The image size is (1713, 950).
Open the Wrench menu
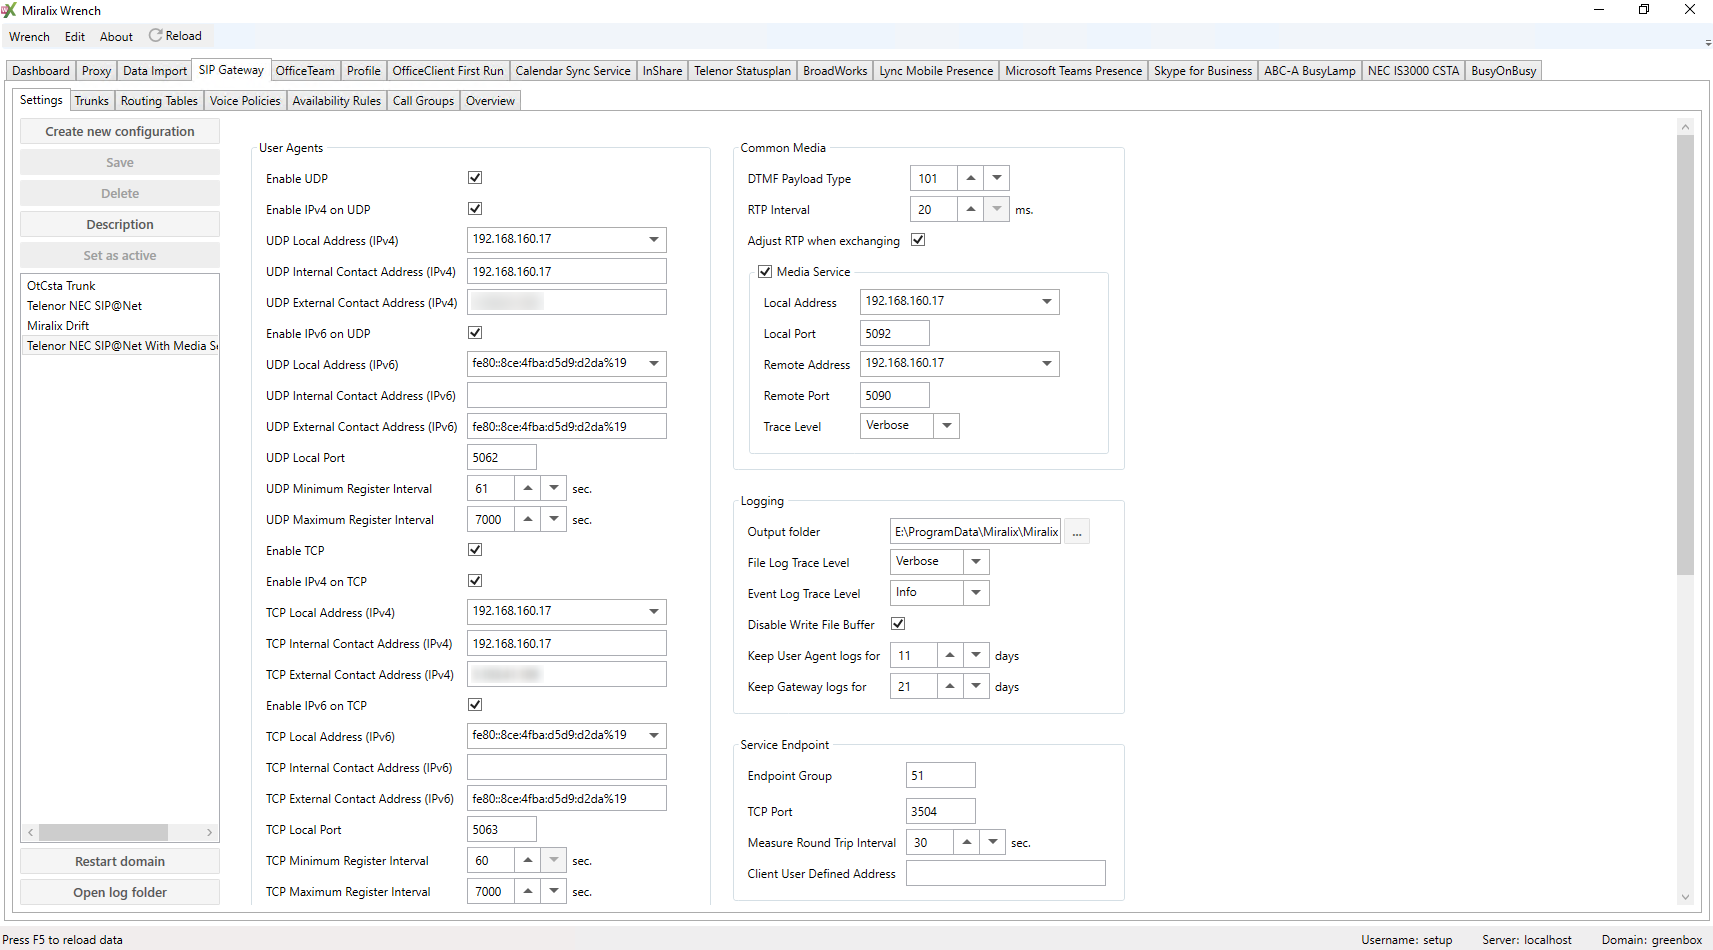click(29, 37)
